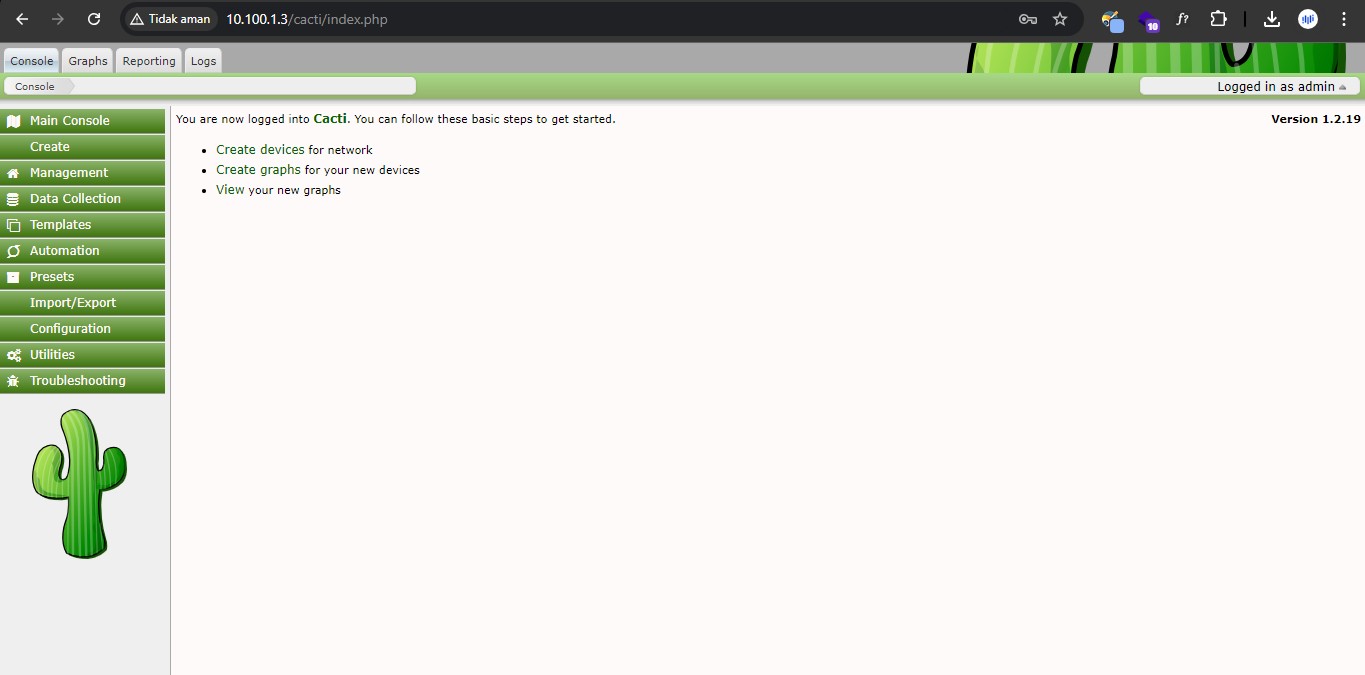Switch to the Reporting tab
1365x675 pixels.
[149, 61]
